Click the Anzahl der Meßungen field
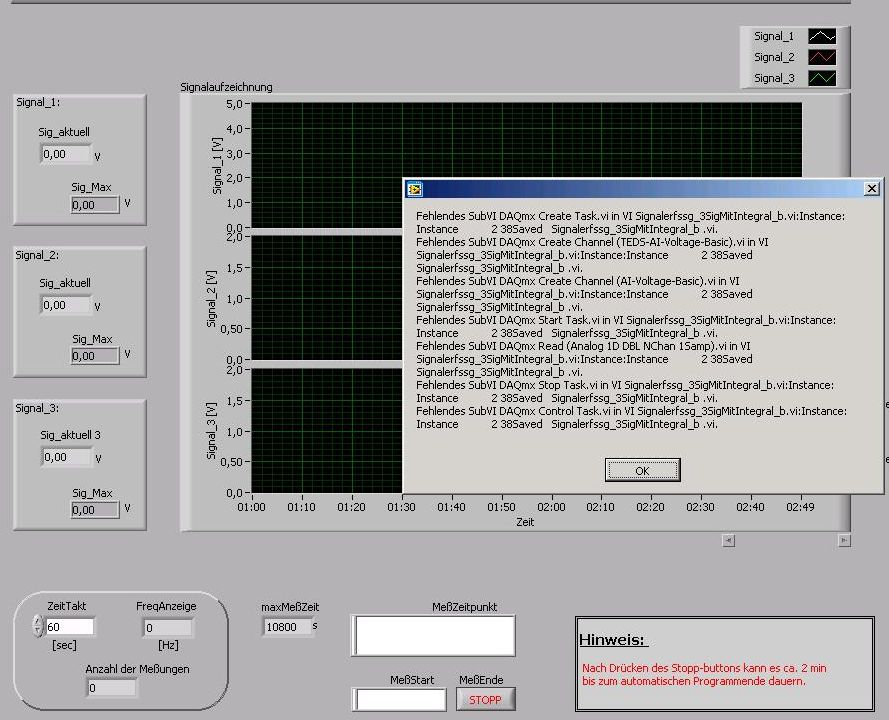The width and height of the screenshot is (889, 720). (111, 688)
